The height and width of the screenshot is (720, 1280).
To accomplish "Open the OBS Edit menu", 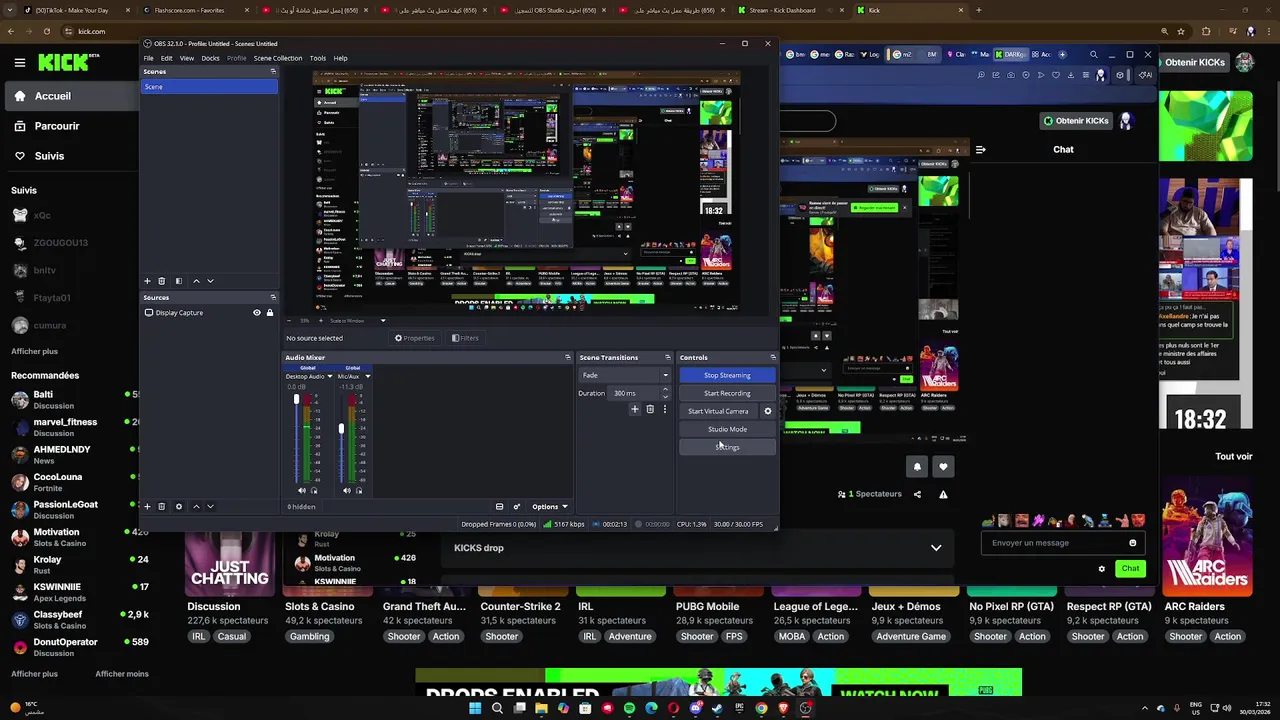I will click(166, 58).
